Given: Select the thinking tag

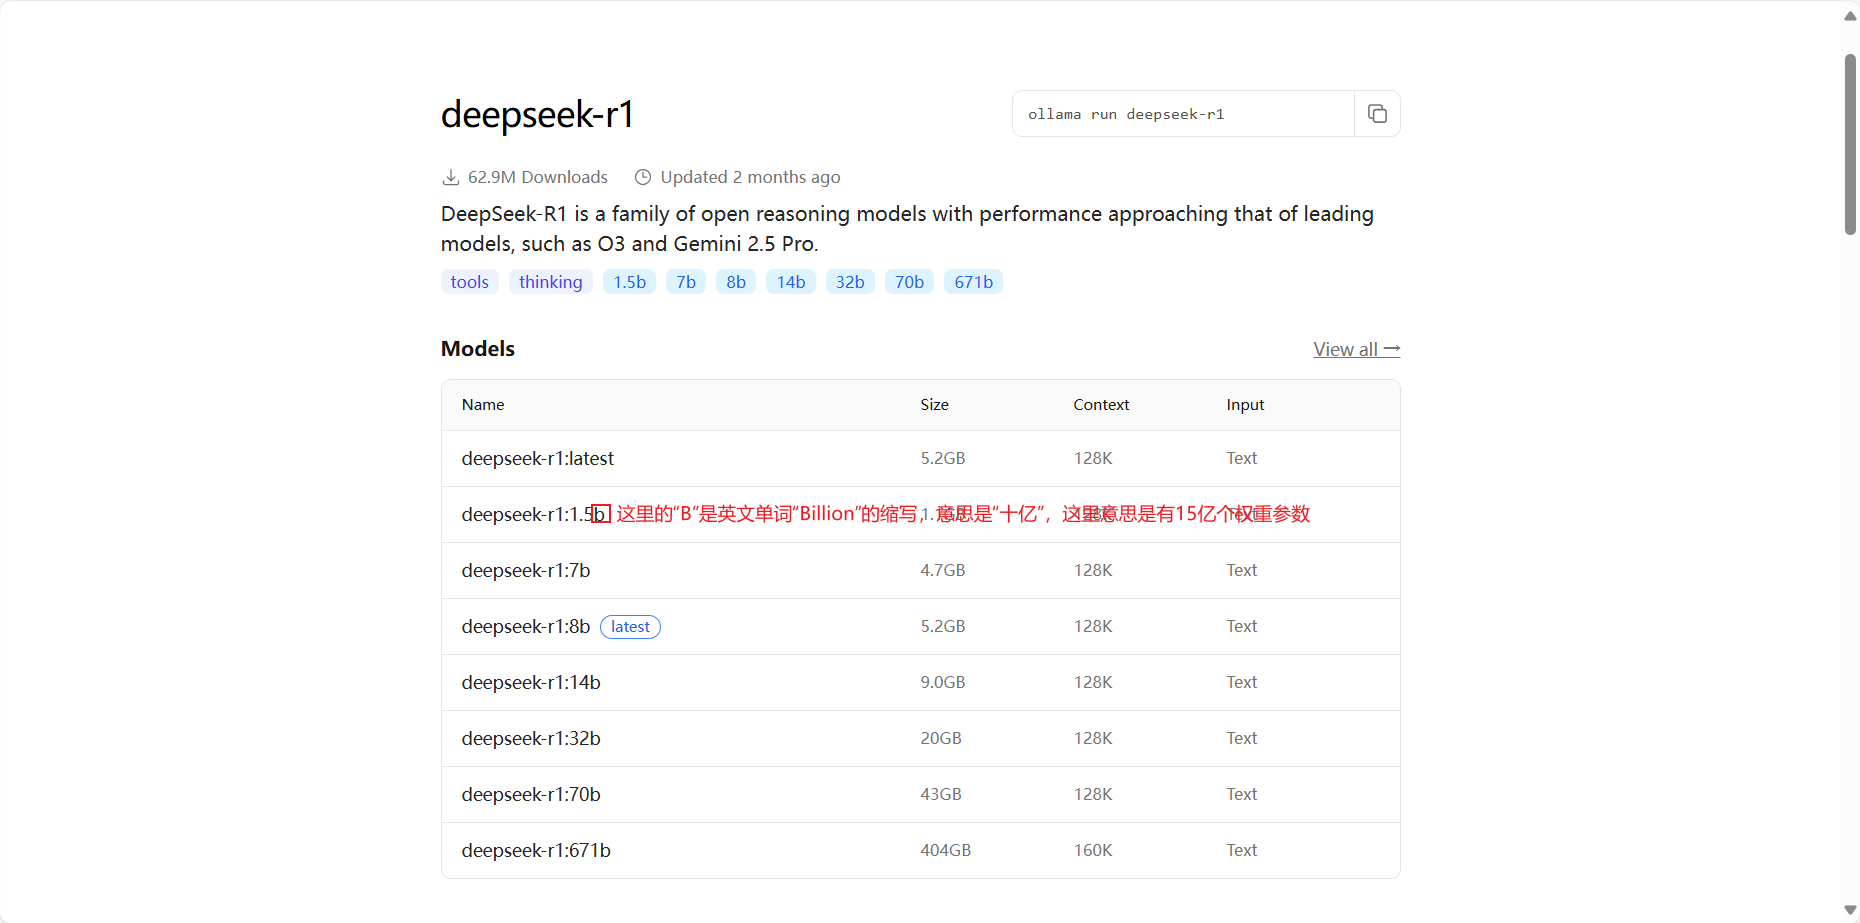Looking at the screenshot, I should pos(551,282).
